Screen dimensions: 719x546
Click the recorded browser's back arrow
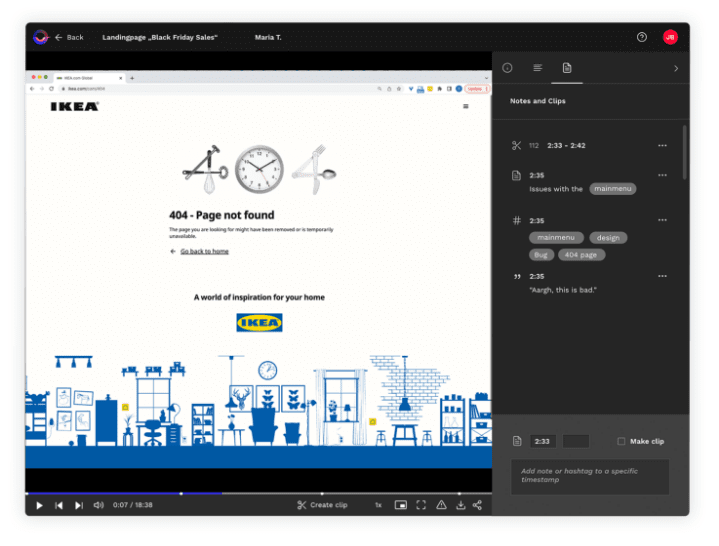pos(32,88)
